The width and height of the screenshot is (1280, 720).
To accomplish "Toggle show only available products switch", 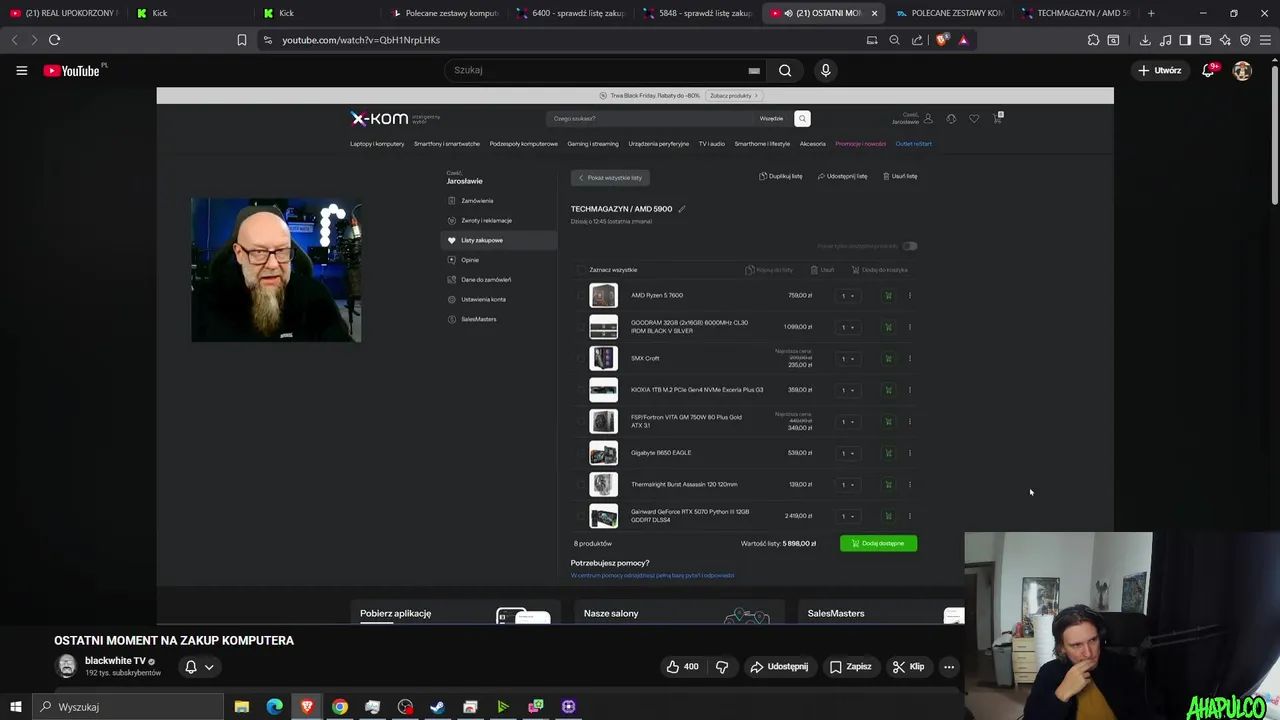I will [909, 246].
